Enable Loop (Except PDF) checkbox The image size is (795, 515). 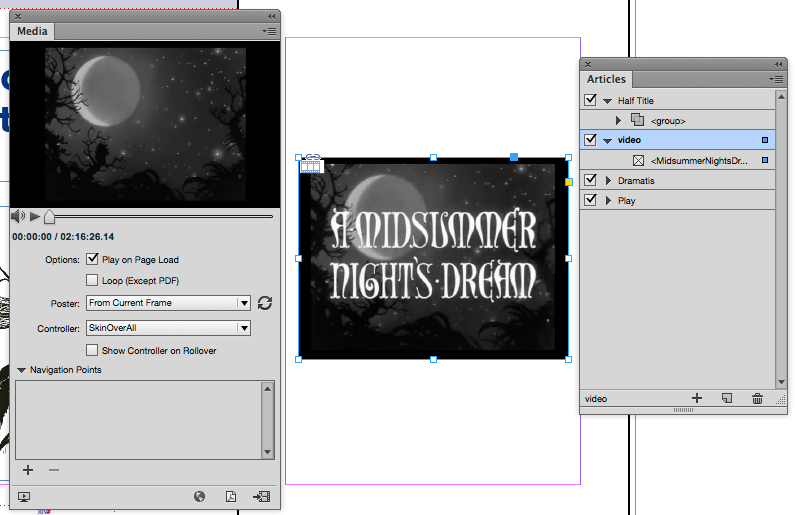tap(93, 281)
